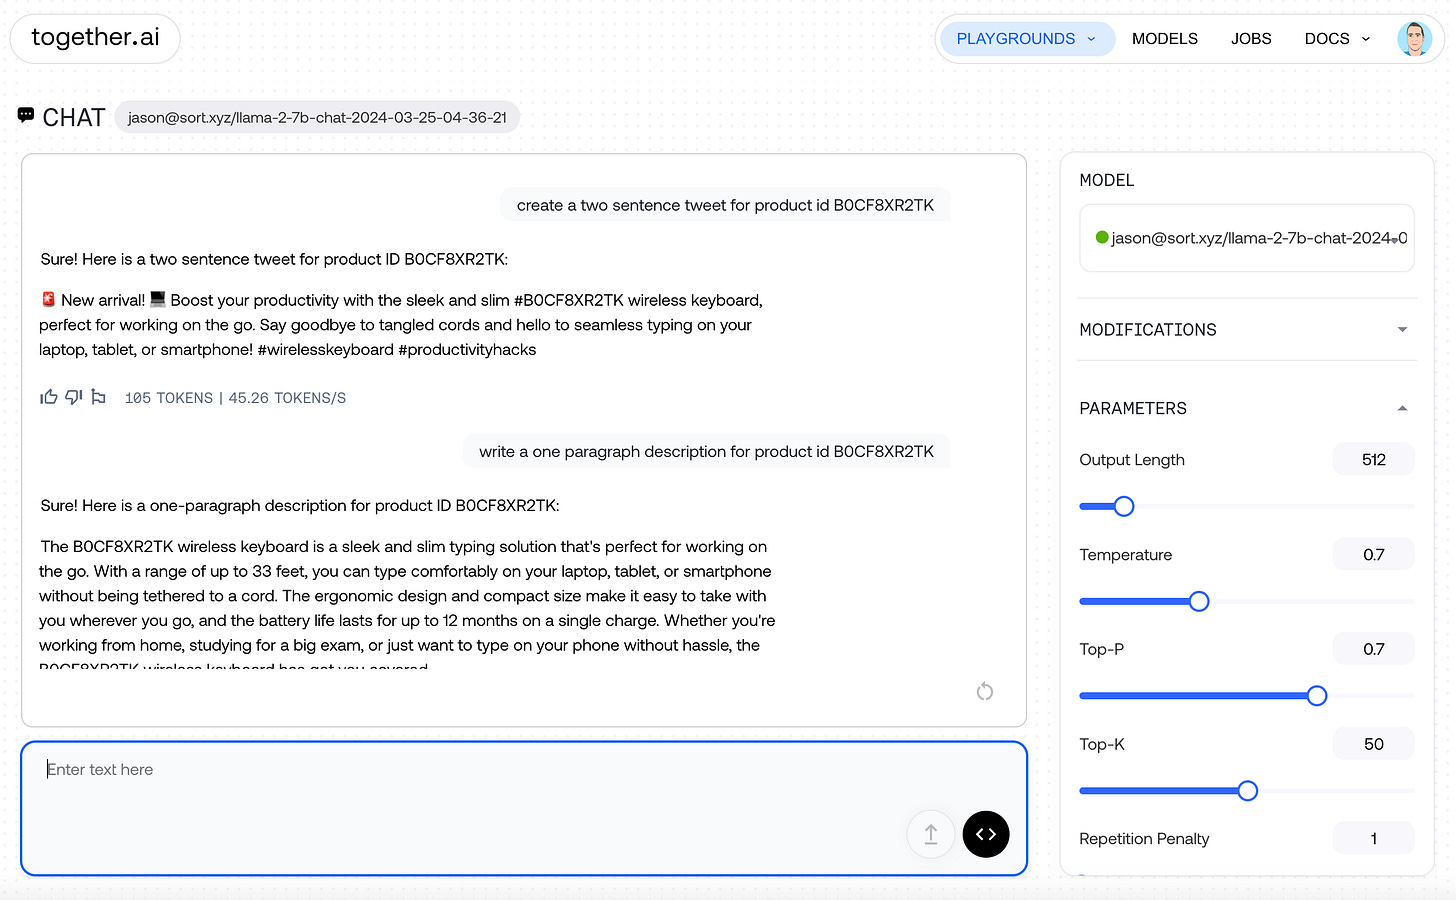Click the tweet request message bubble
Image resolution: width=1456 pixels, height=900 pixels.
(725, 205)
